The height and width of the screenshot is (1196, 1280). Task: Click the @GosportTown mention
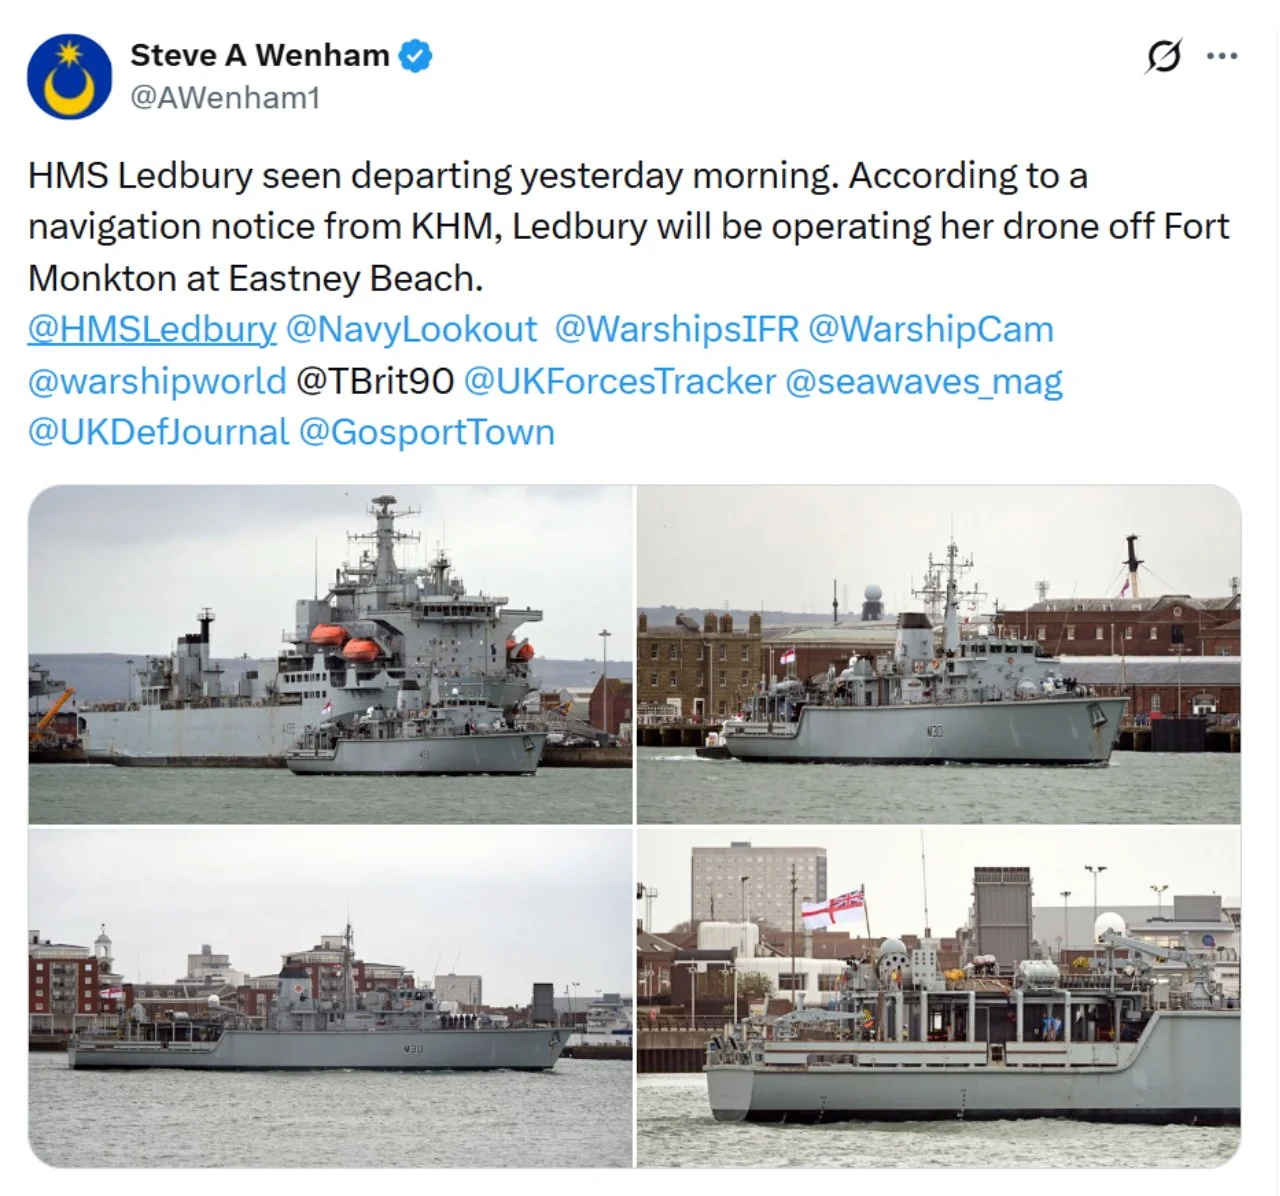click(427, 432)
